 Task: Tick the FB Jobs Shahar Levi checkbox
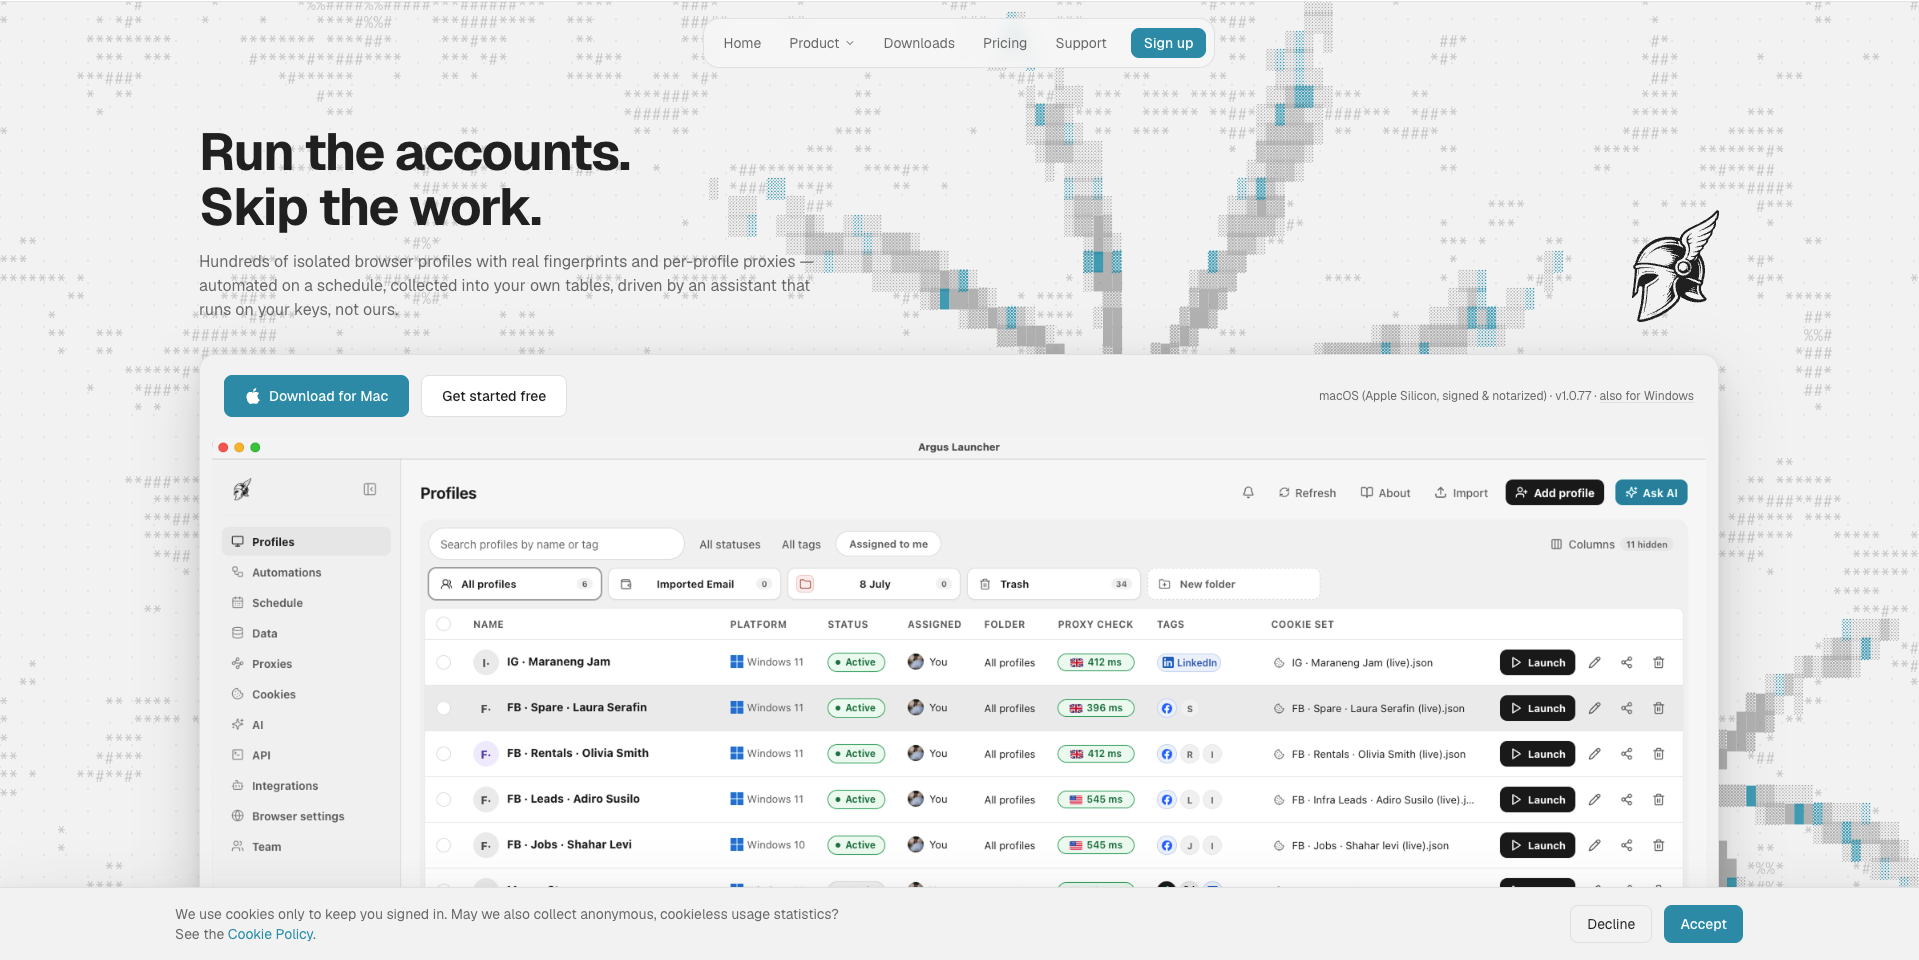tap(444, 845)
